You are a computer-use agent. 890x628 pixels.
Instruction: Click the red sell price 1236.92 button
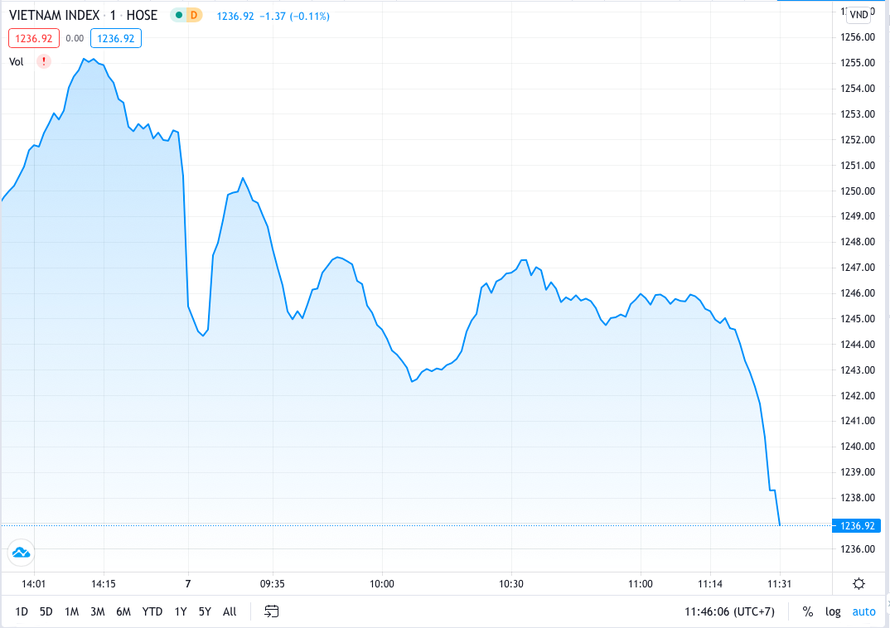coord(34,38)
